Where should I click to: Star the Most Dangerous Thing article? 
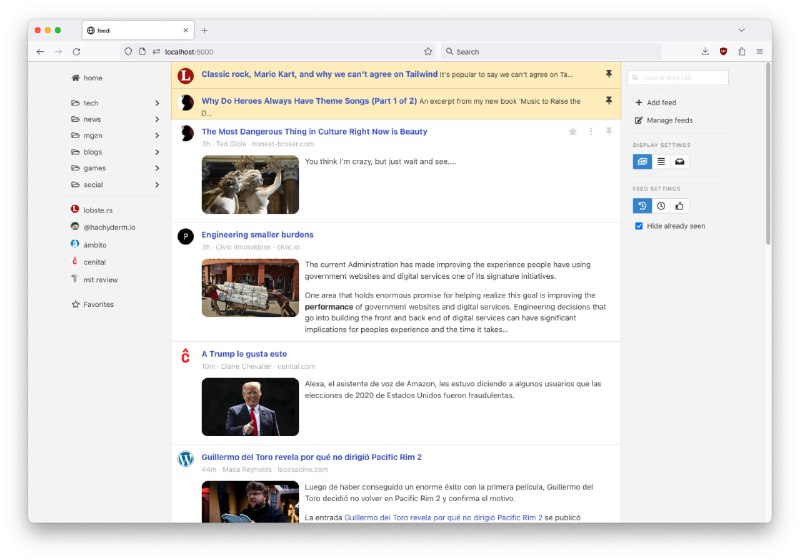tap(573, 131)
